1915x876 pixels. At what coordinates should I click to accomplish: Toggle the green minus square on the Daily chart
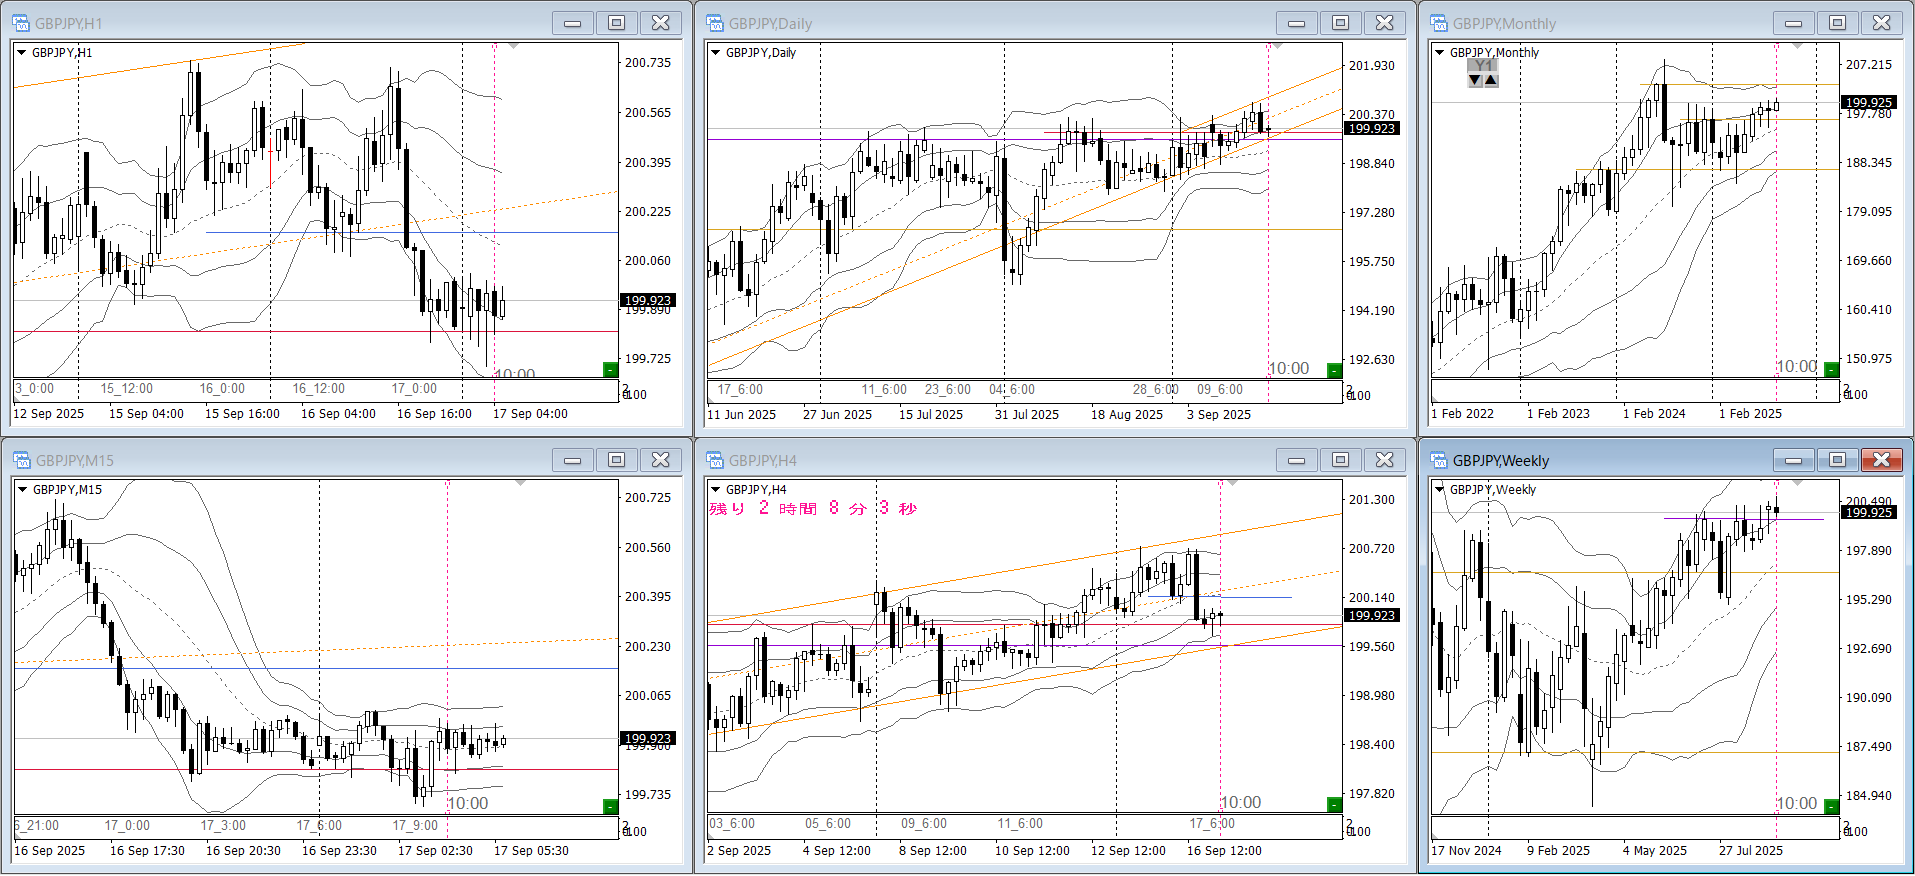[1334, 371]
